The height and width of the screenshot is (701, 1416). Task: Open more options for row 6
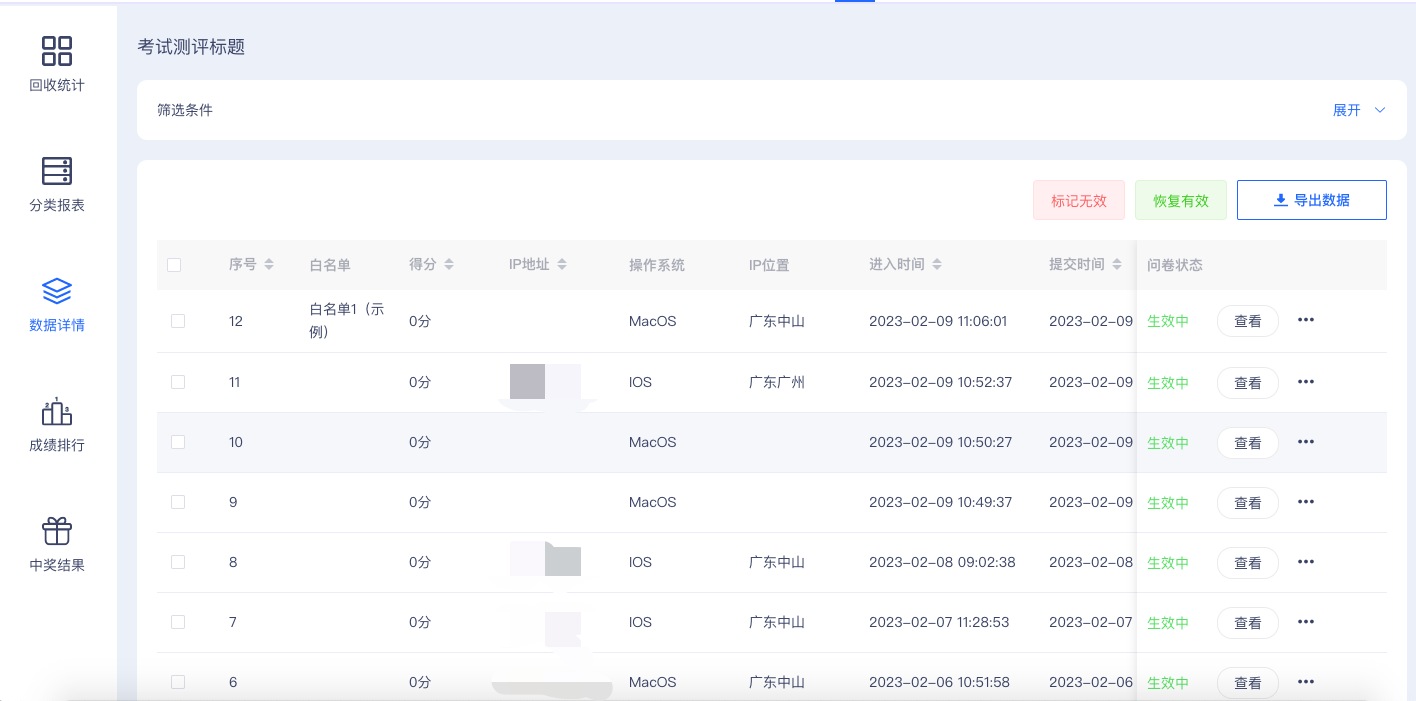click(x=1306, y=682)
